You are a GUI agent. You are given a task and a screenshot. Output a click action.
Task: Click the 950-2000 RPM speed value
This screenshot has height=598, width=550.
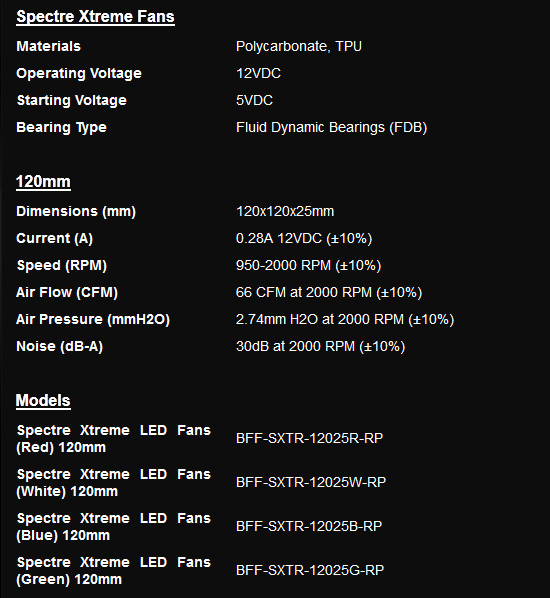click(309, 265)
